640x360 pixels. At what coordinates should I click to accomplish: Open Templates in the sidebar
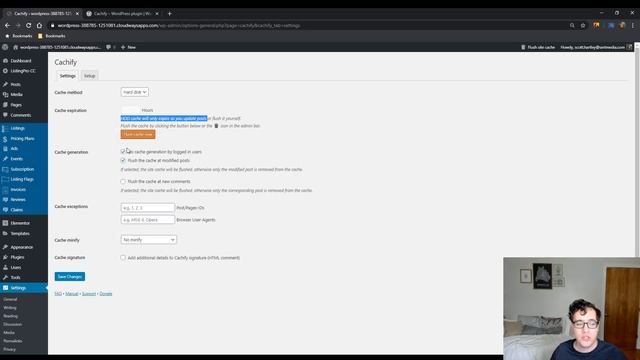tap(20, 233)
